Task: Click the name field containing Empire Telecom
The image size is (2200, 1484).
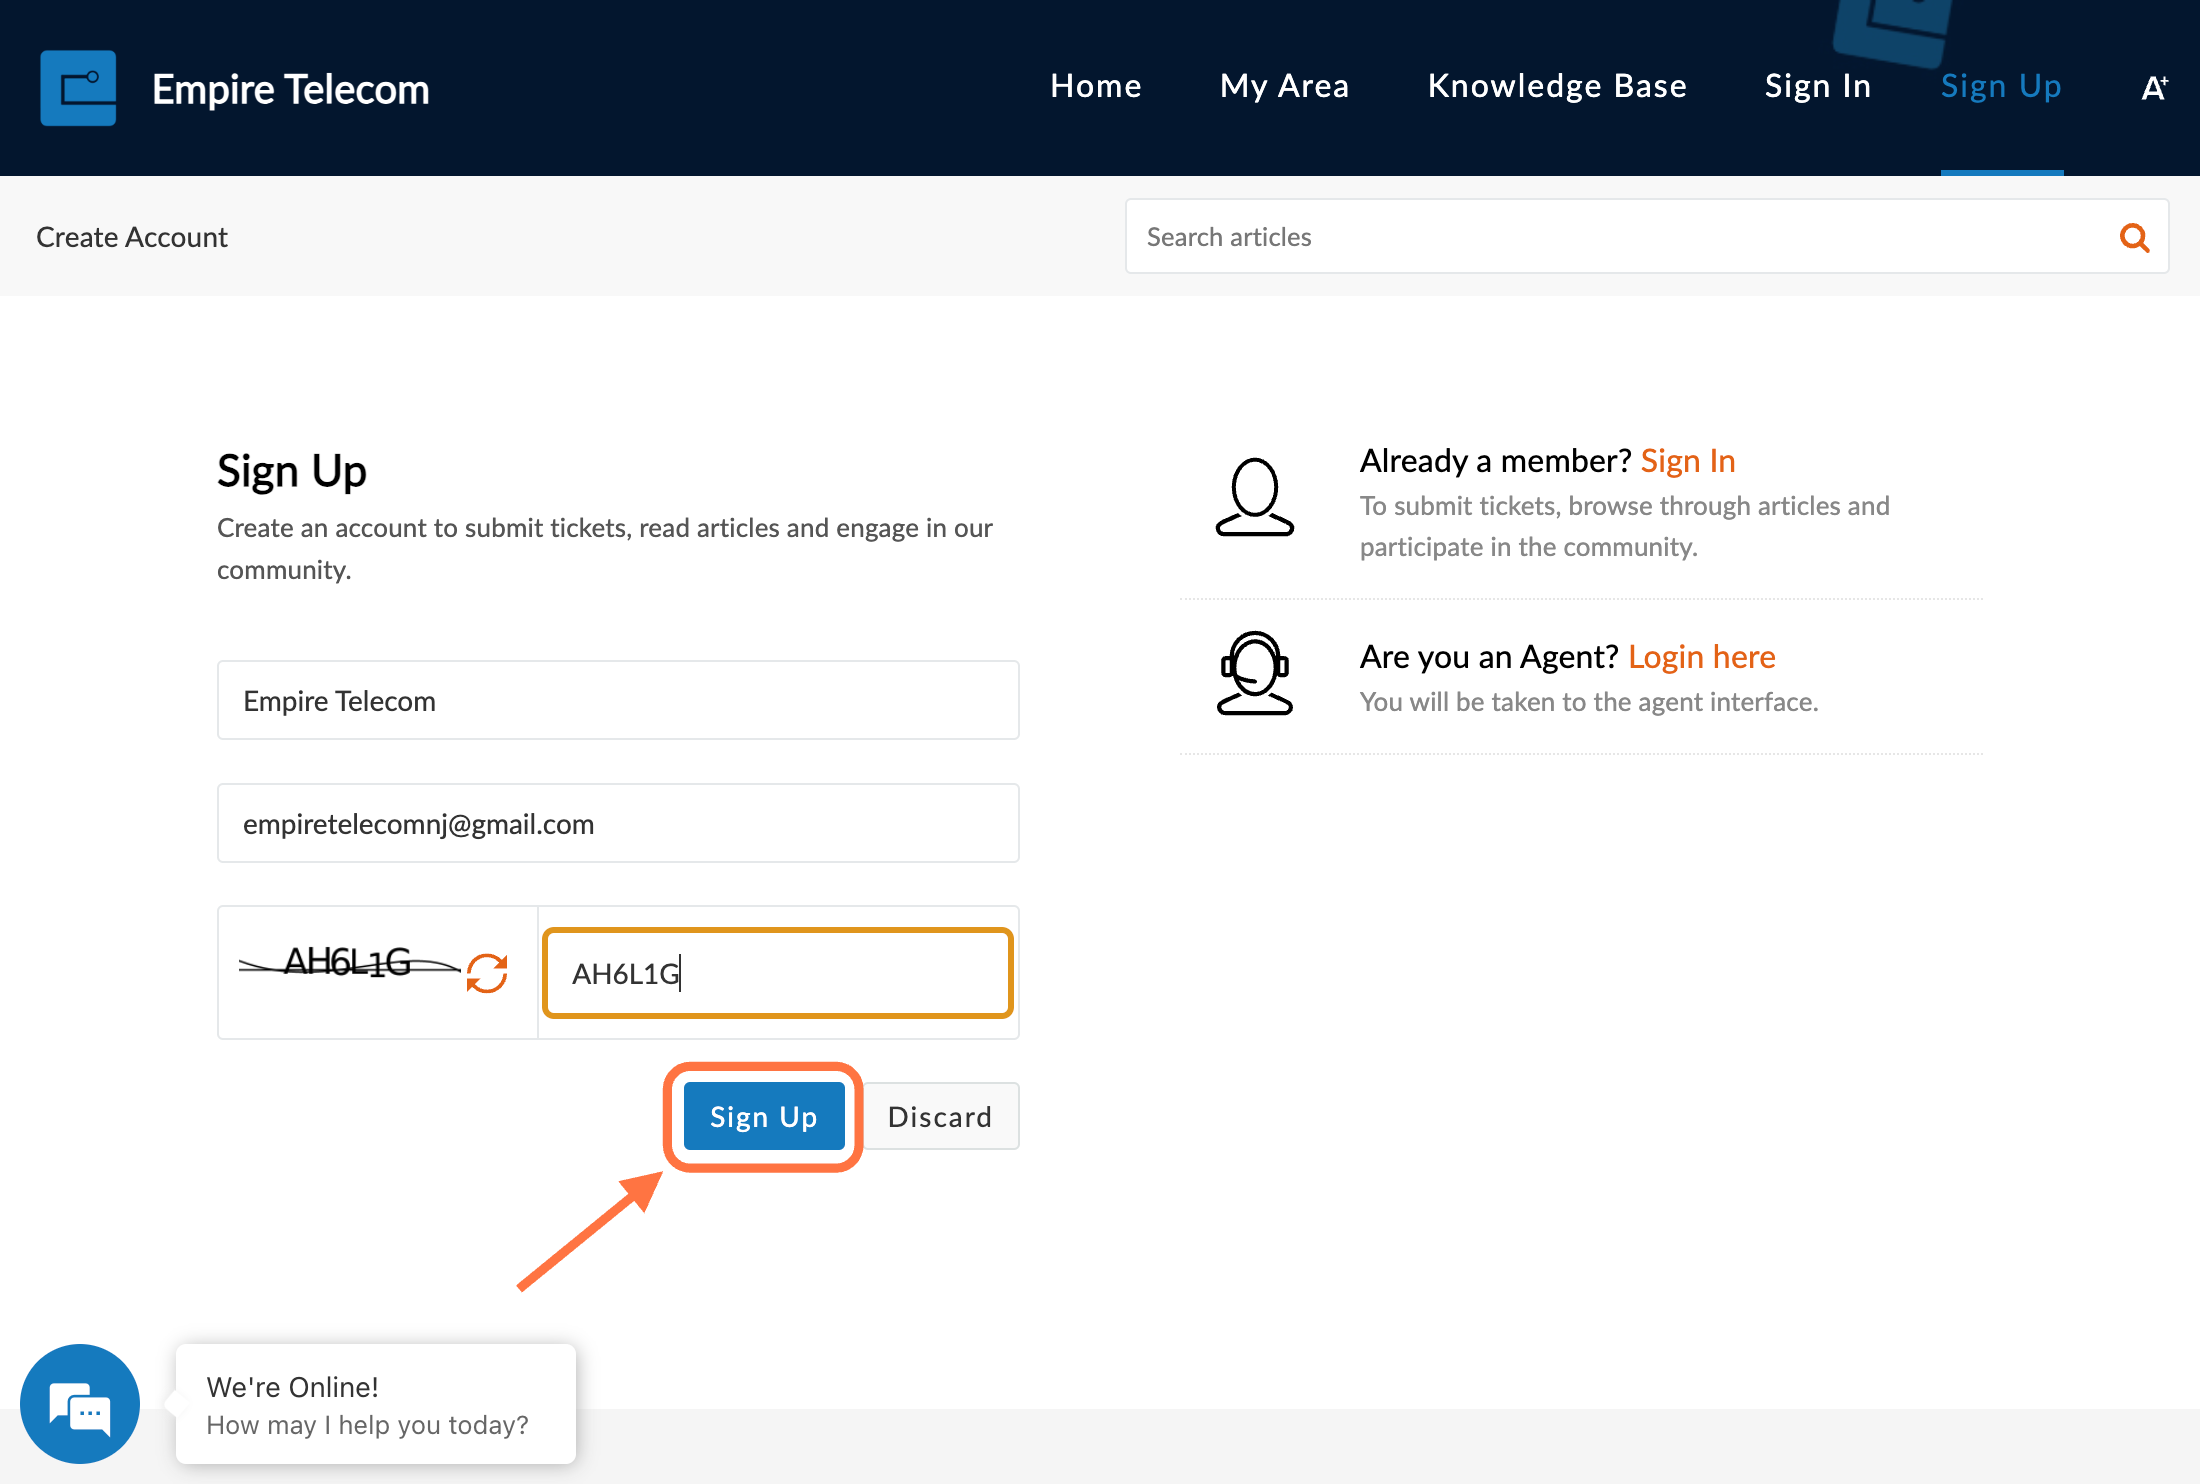Action: coord(618,700)
